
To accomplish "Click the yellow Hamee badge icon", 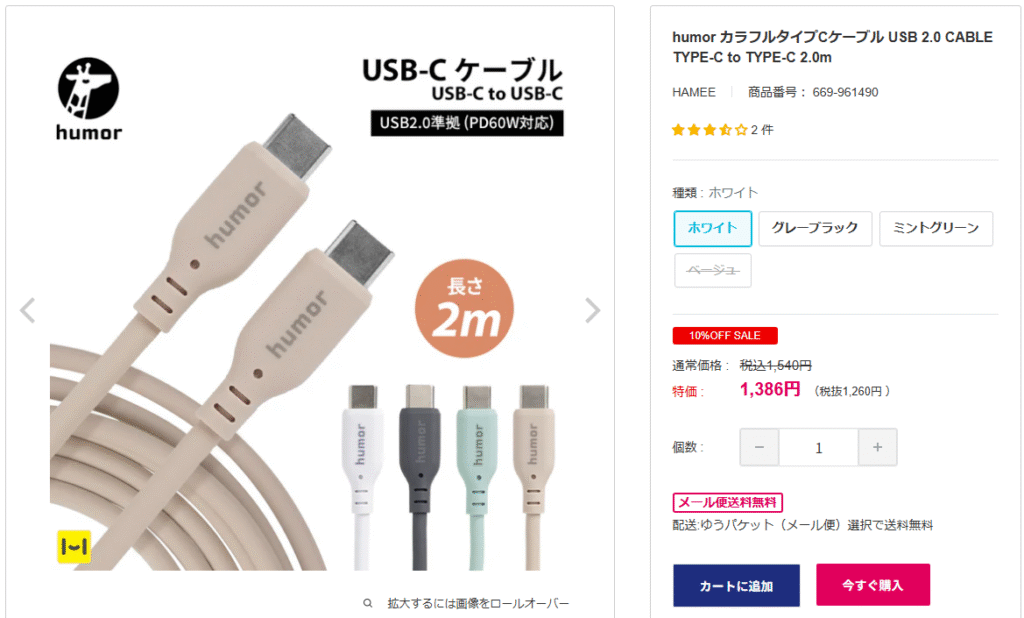I will (x=74, y=547).
